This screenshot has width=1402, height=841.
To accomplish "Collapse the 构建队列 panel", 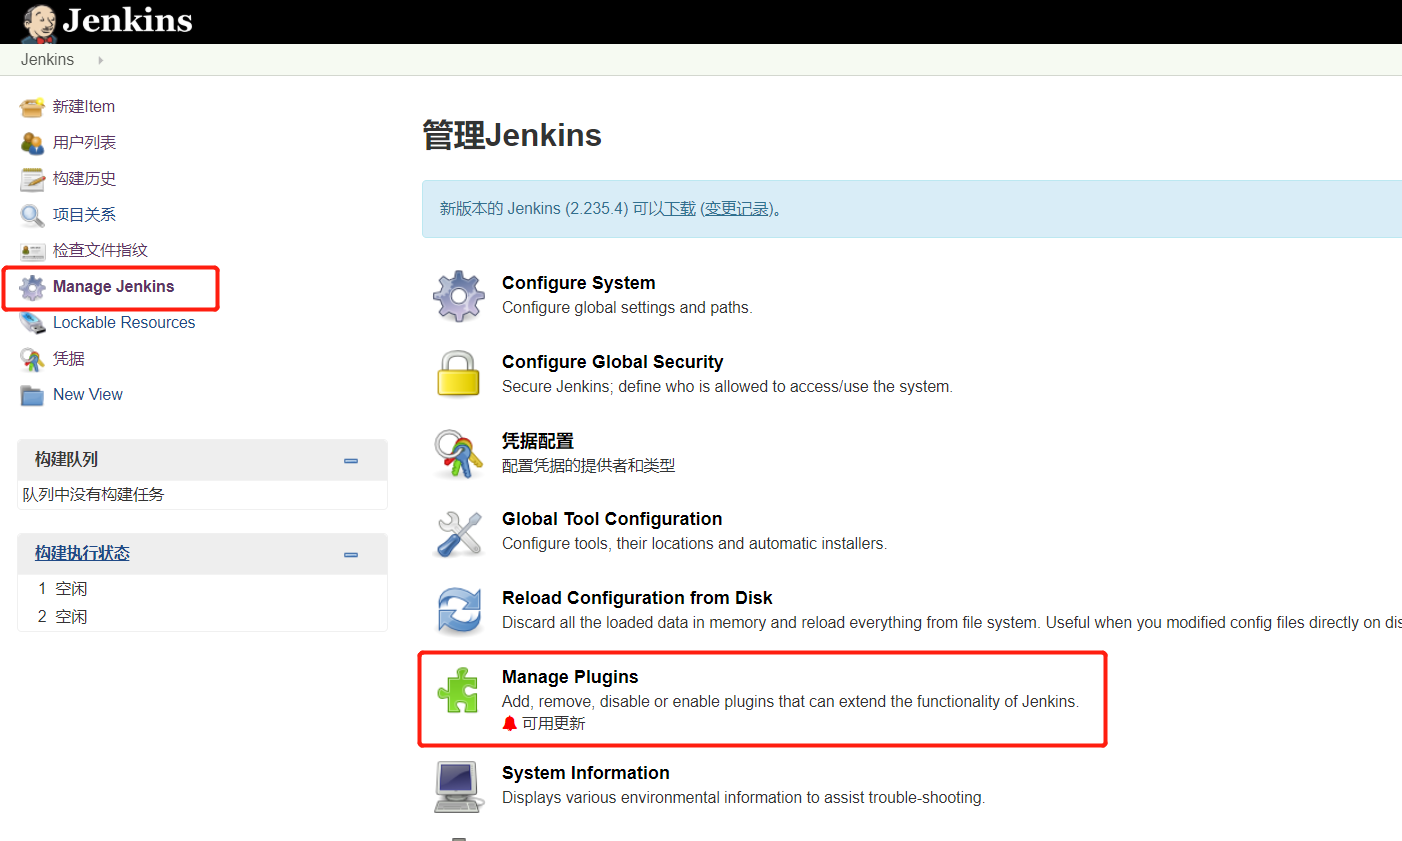I will pos(350,460).
